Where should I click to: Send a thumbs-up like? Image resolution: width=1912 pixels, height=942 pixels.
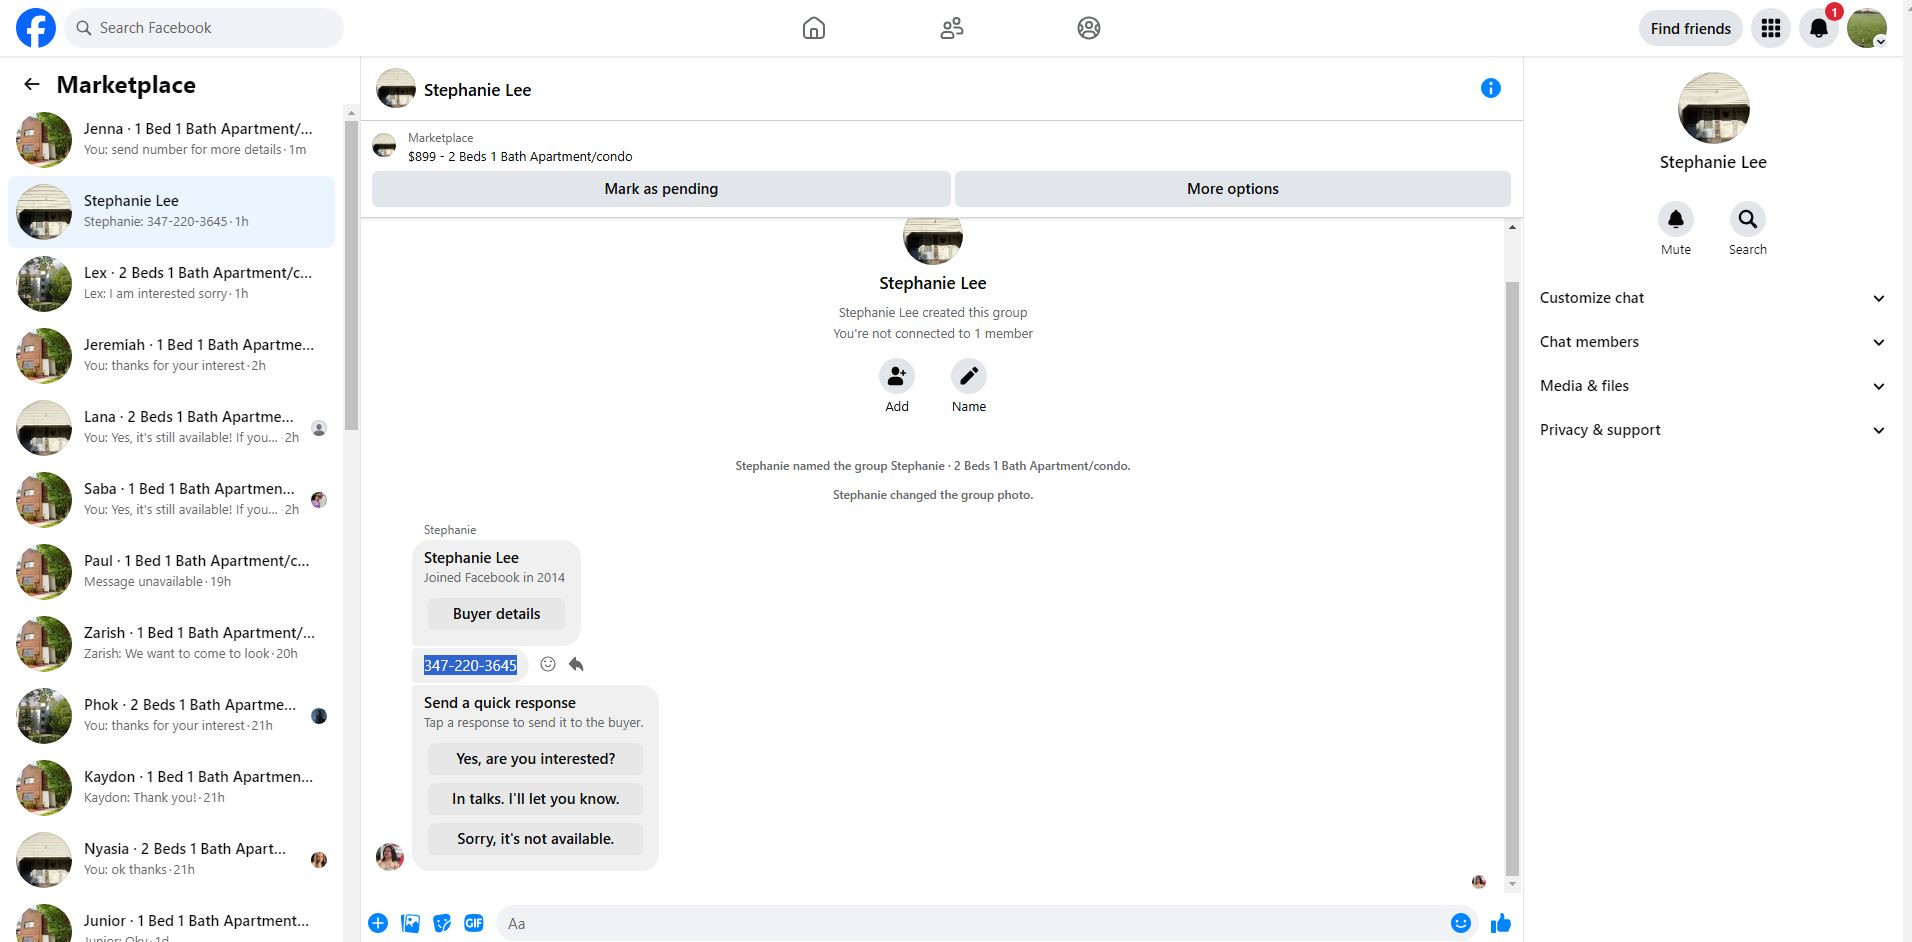click(1501, 923)
